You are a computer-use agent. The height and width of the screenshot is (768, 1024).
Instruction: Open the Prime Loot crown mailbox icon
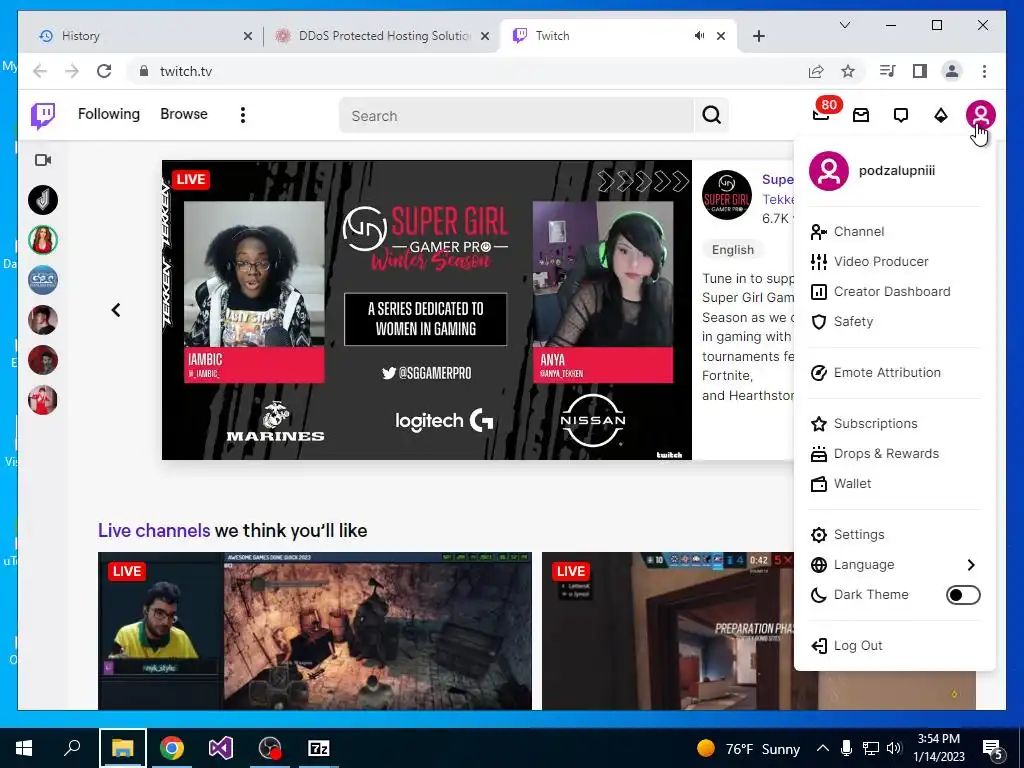pyautogui.click(x=861, y=116)
